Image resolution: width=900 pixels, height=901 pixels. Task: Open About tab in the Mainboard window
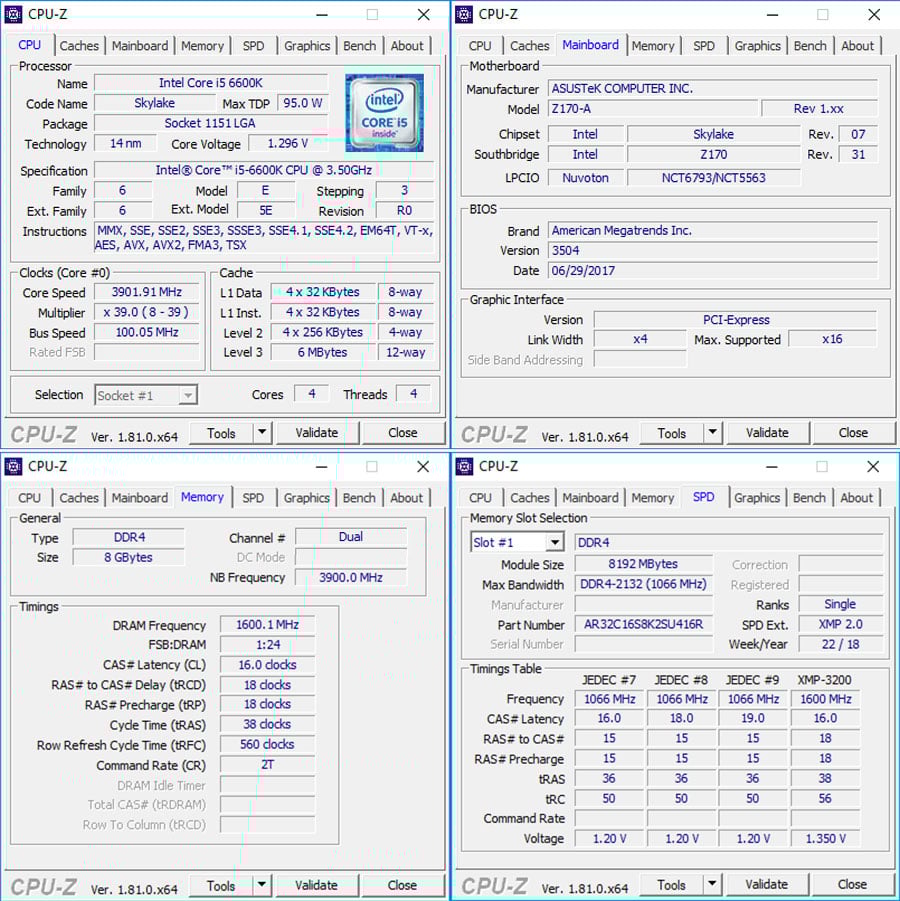coord(857,46)
